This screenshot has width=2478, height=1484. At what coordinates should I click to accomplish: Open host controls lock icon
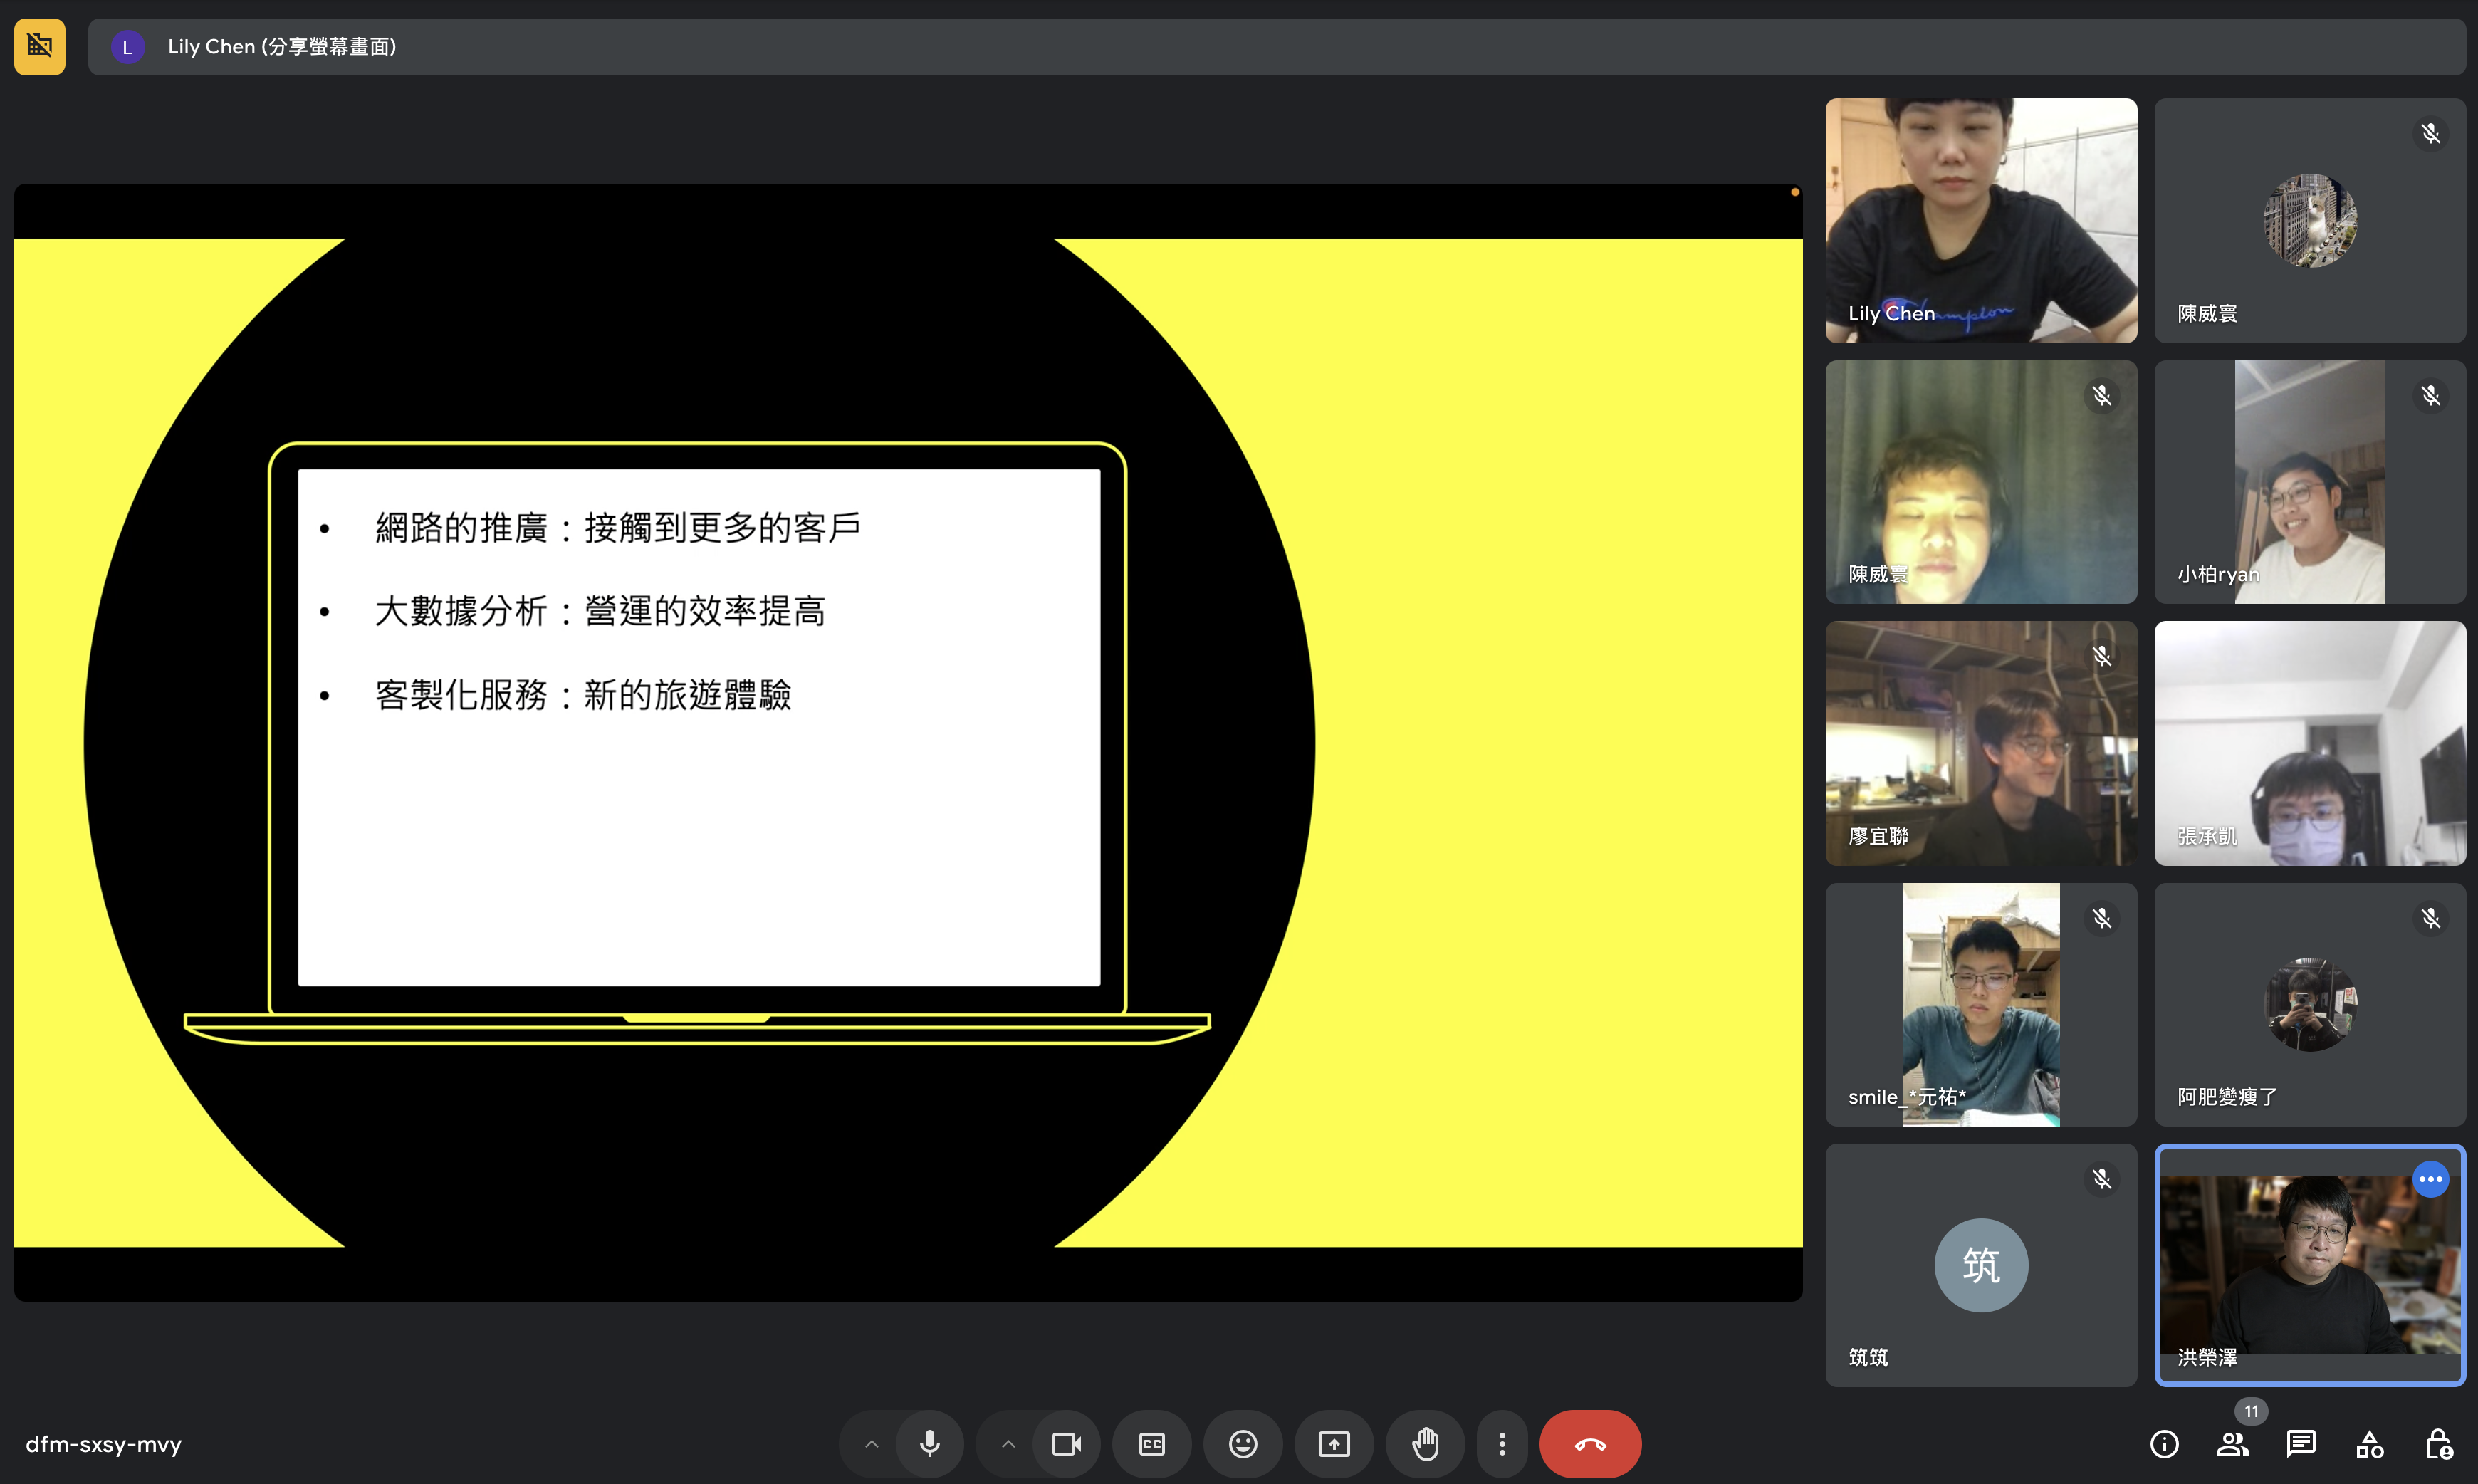2437,1443
